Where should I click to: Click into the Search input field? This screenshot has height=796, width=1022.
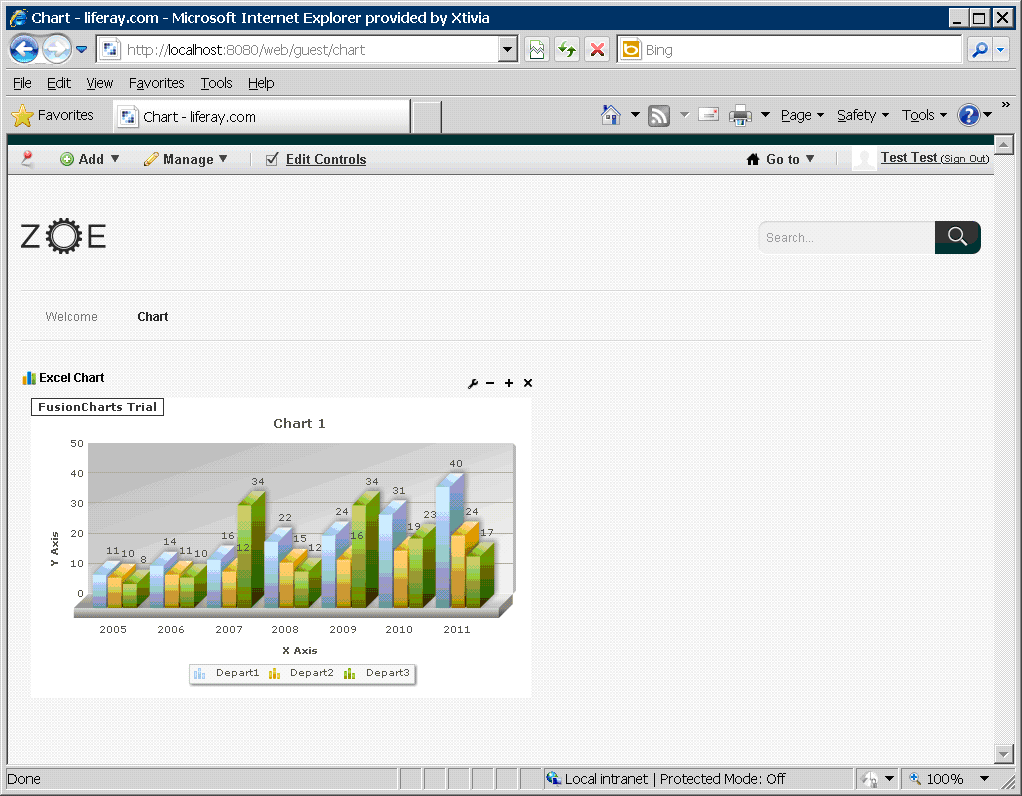pos(845,237)
